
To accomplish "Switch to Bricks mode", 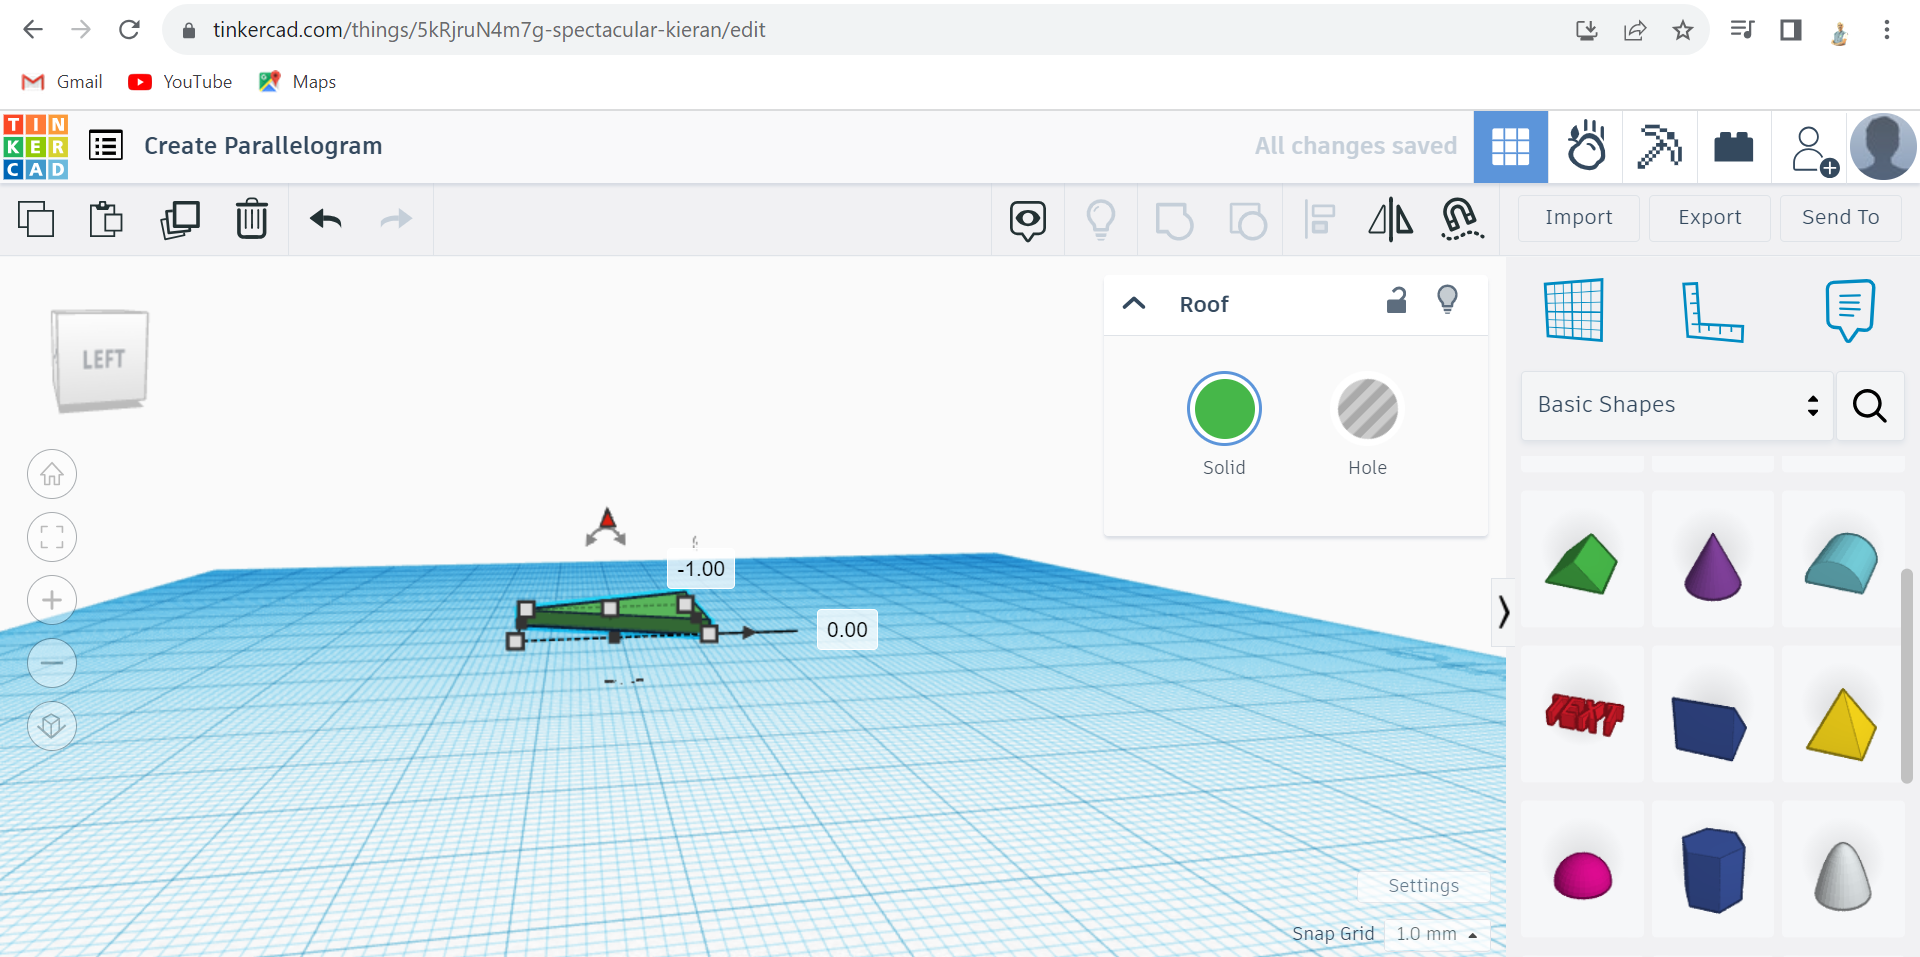I will pos(1734,147).
